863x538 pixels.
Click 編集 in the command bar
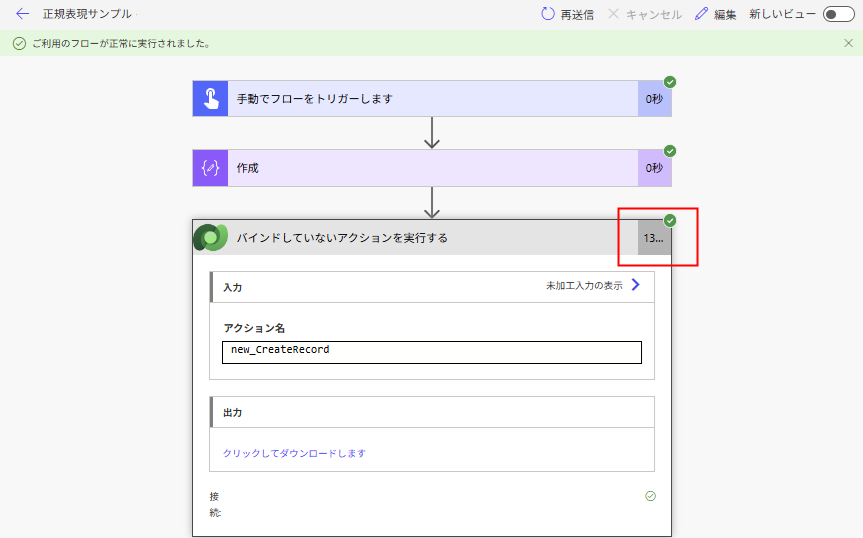[725, 14]
